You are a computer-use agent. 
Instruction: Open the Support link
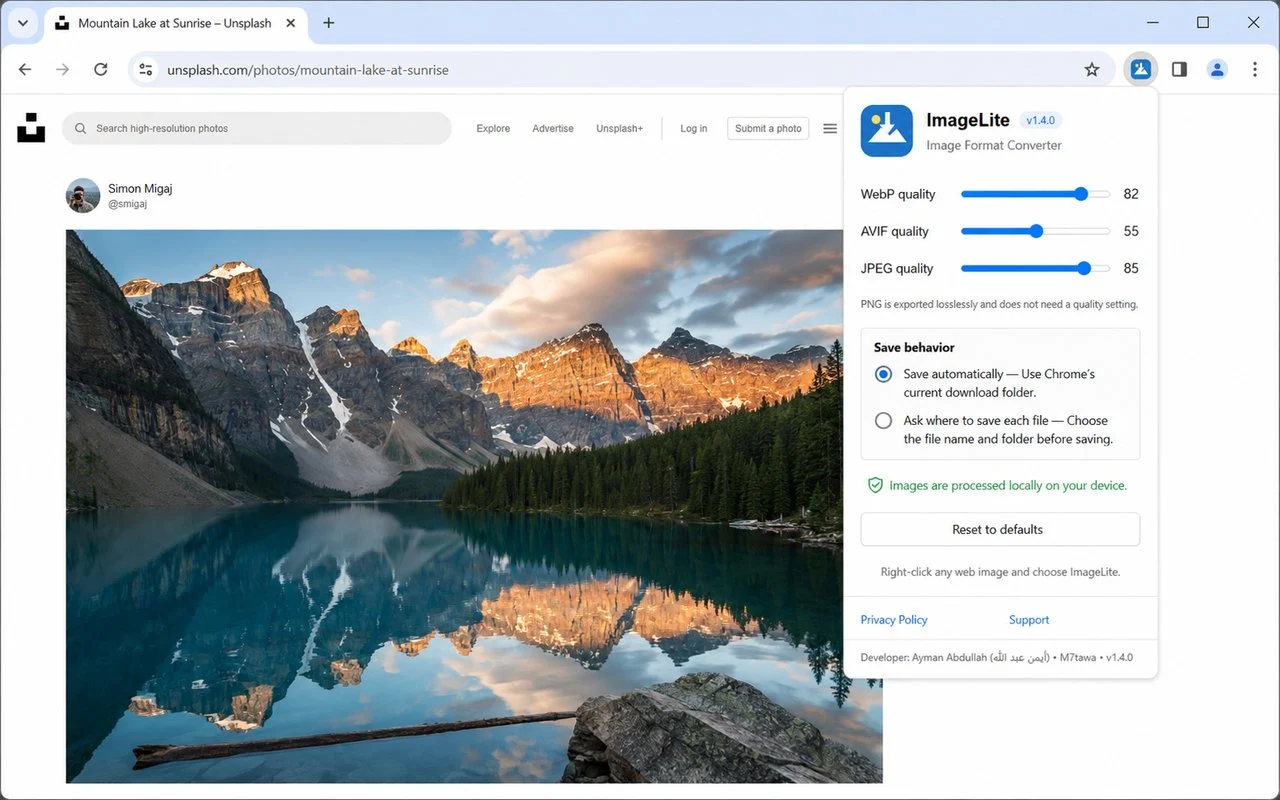coord(1029,620)
